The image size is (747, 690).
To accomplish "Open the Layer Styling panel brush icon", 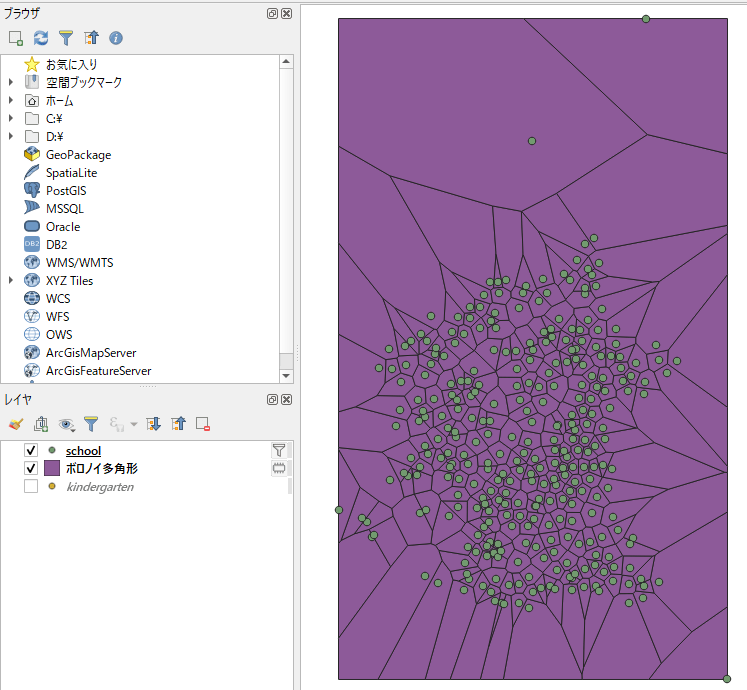I will (16, 424).
